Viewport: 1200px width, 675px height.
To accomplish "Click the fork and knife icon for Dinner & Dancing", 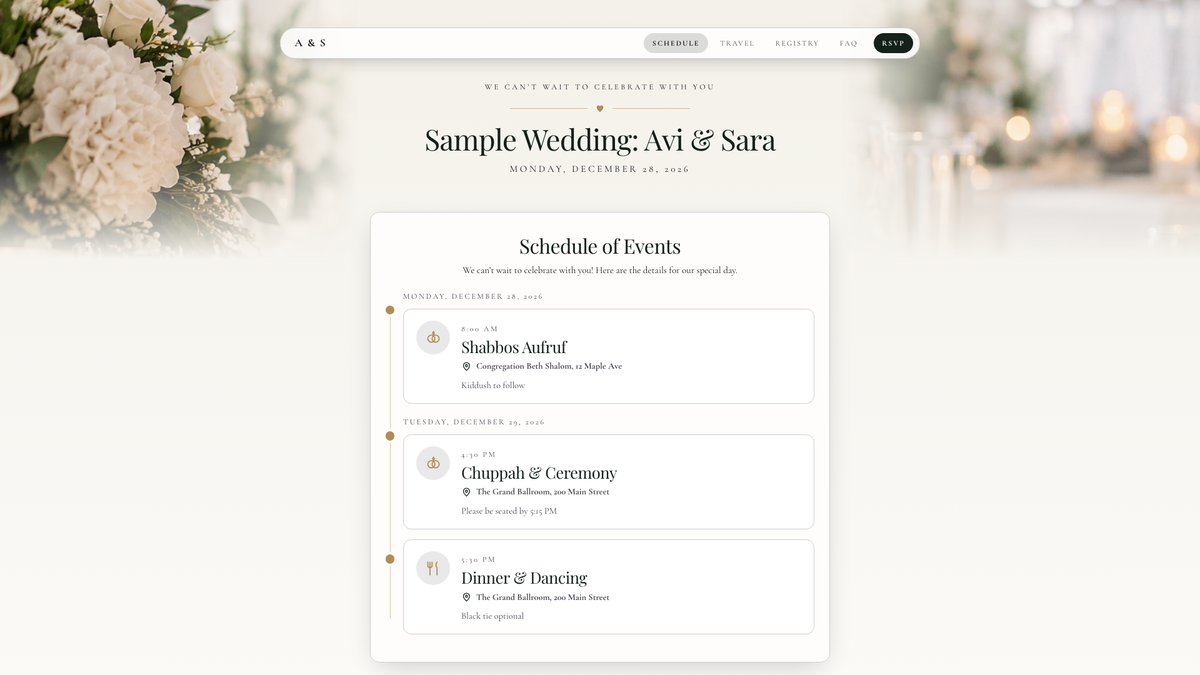I will click(433, 568).
